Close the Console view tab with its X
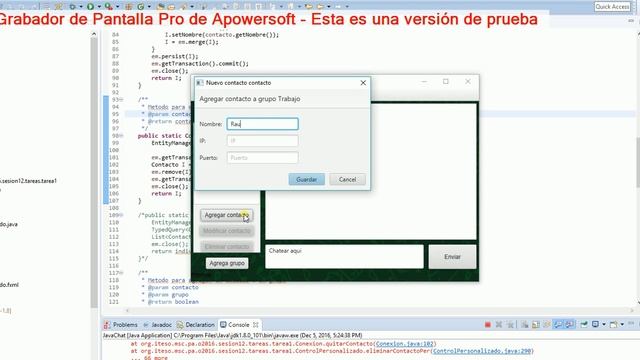 tap(256, 325)
